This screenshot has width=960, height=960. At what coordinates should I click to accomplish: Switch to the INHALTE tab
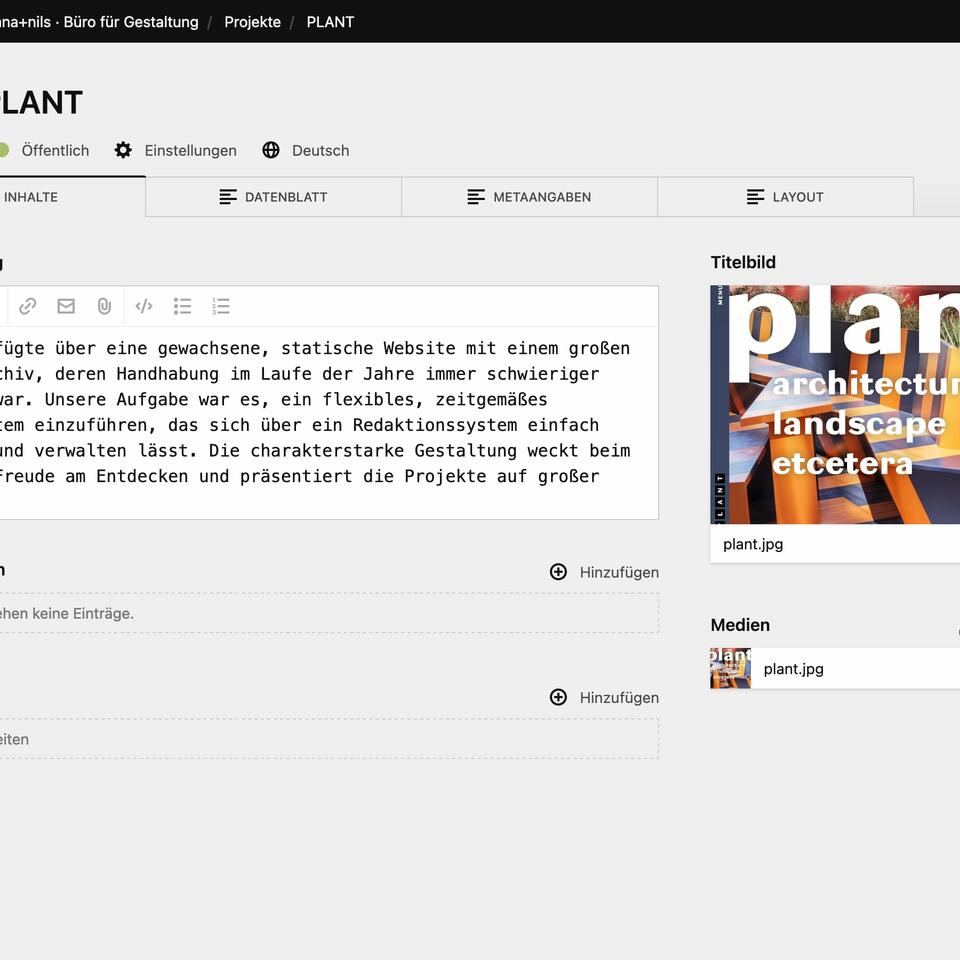(x=72, y=197)
